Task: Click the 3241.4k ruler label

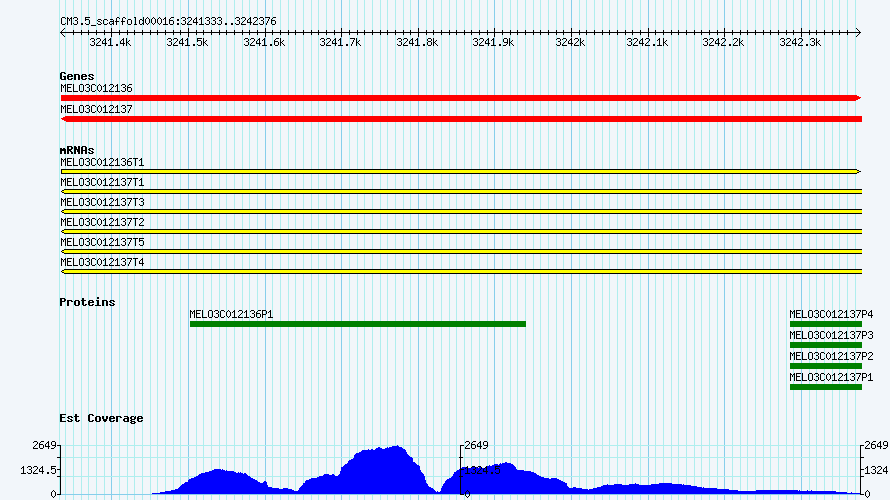Action: [x=110, y=43]
